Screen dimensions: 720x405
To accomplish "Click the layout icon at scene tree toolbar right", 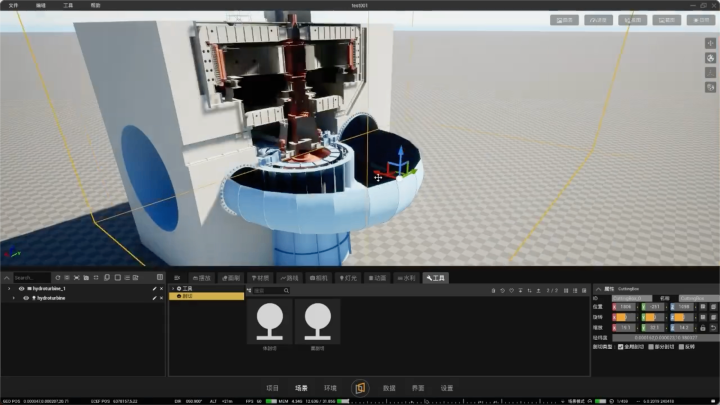I will coord(158,277).
